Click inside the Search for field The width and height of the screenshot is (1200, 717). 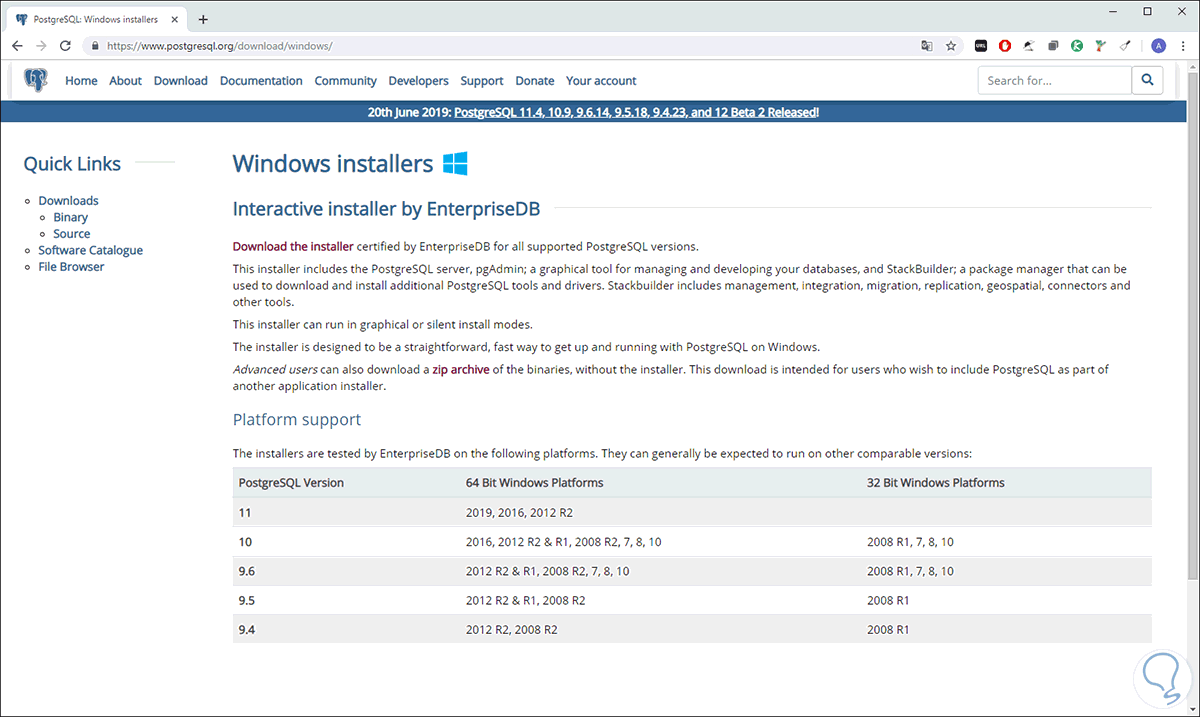(x=1054, y=80)
